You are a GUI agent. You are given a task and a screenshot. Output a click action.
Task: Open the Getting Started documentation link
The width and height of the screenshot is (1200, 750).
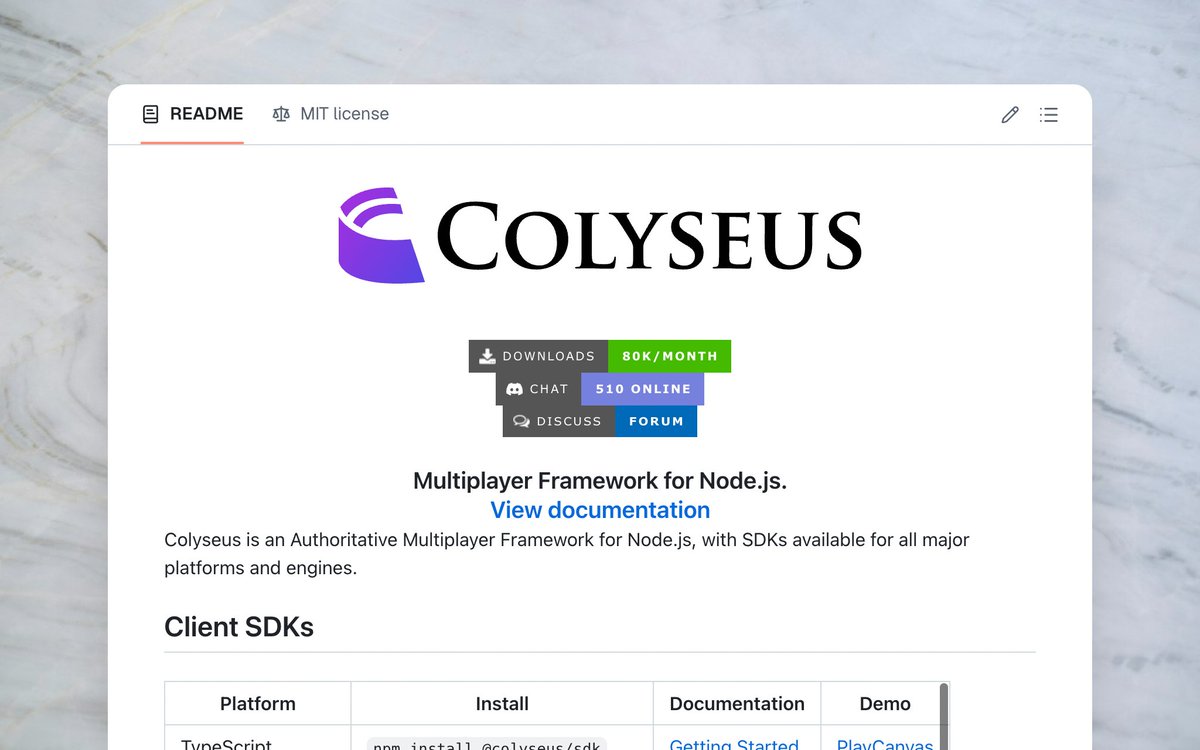734,744
